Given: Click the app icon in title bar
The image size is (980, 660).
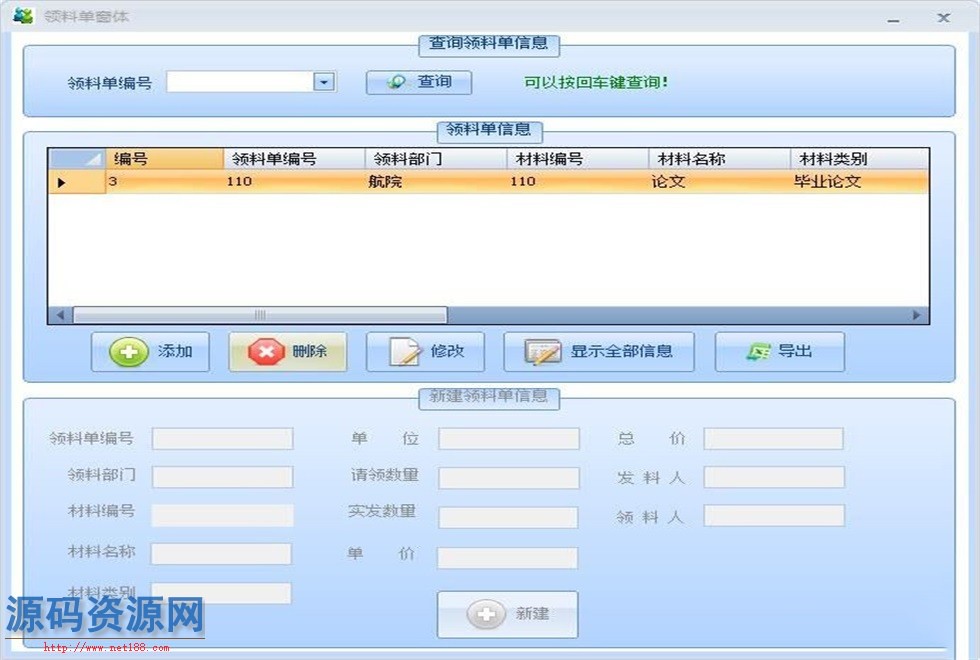Looking at the screenshot, I should pyautogui.click(x=23, y=17).
